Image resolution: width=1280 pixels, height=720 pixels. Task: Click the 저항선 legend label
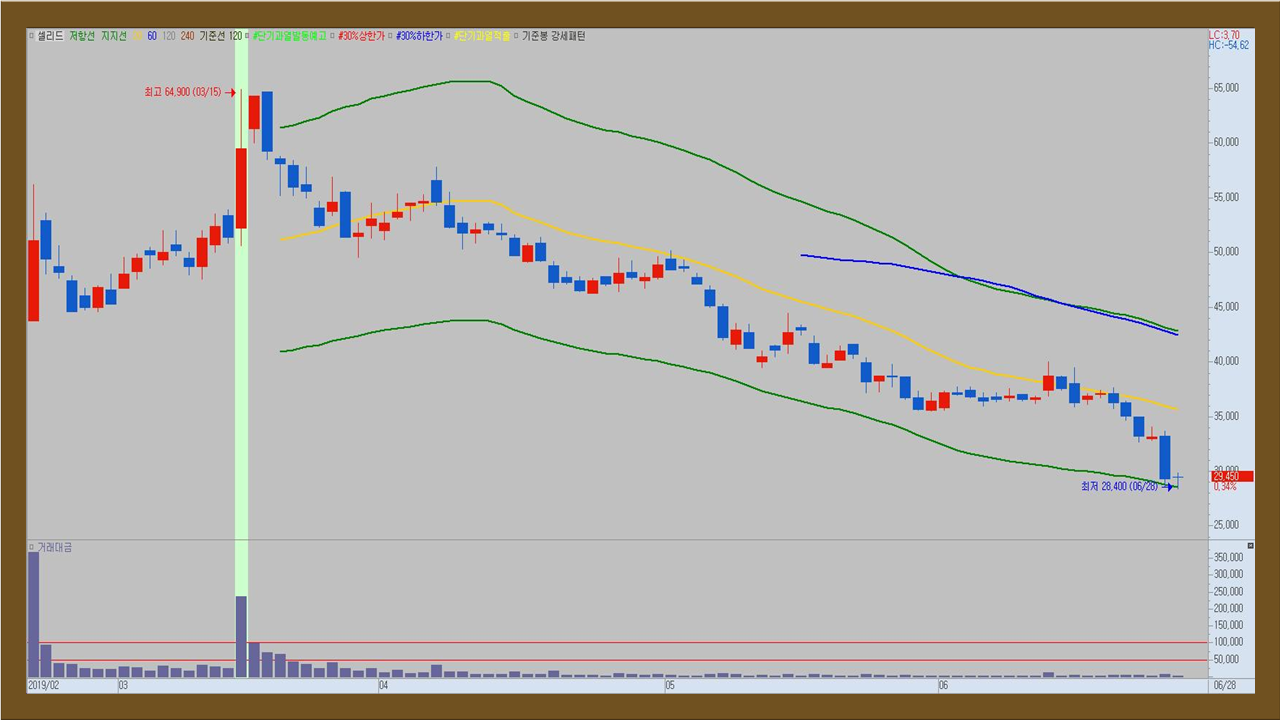[x=82, y=36]
